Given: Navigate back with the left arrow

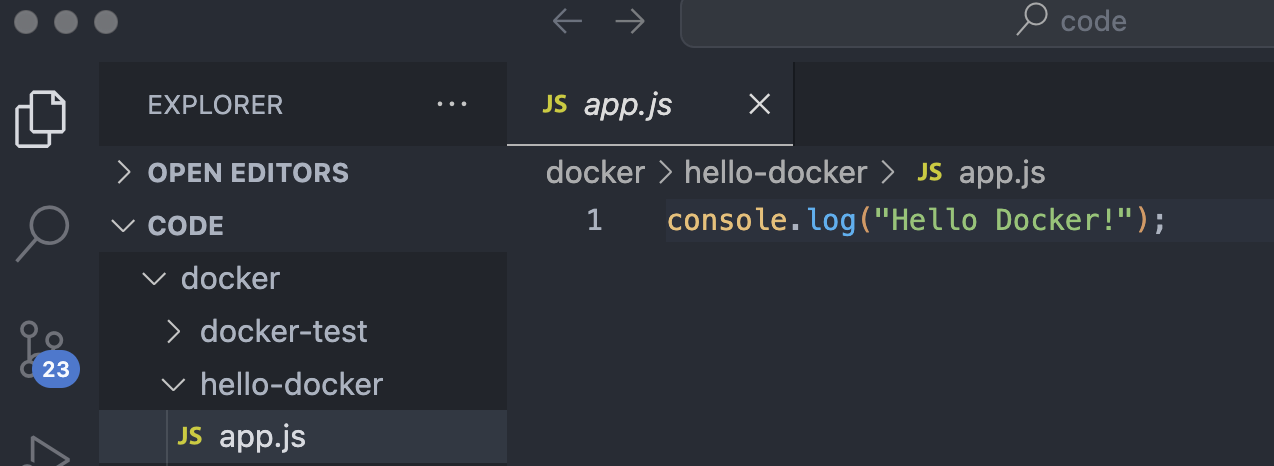Looking at the screenshot, I should pyautogui.click(x=567, y=22).
